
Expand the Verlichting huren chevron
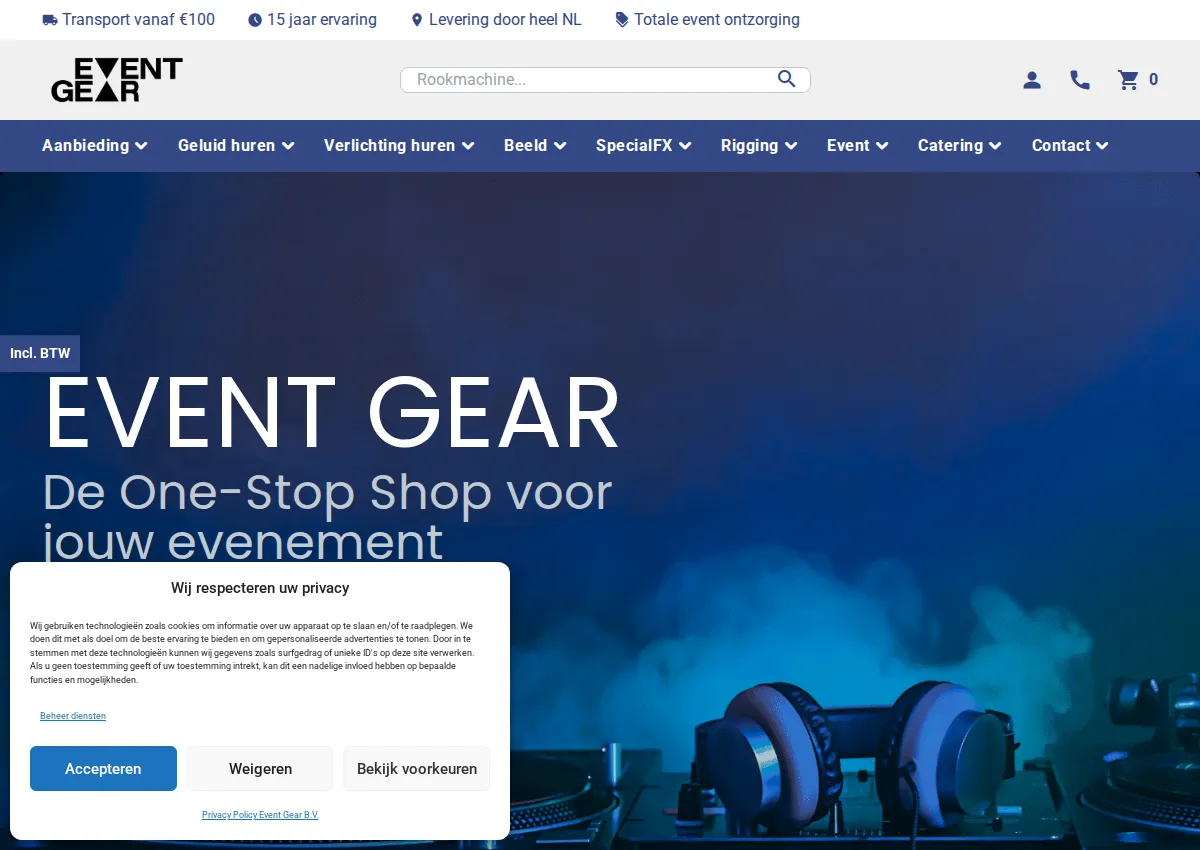pyautogui.click(x=468, y=146)
